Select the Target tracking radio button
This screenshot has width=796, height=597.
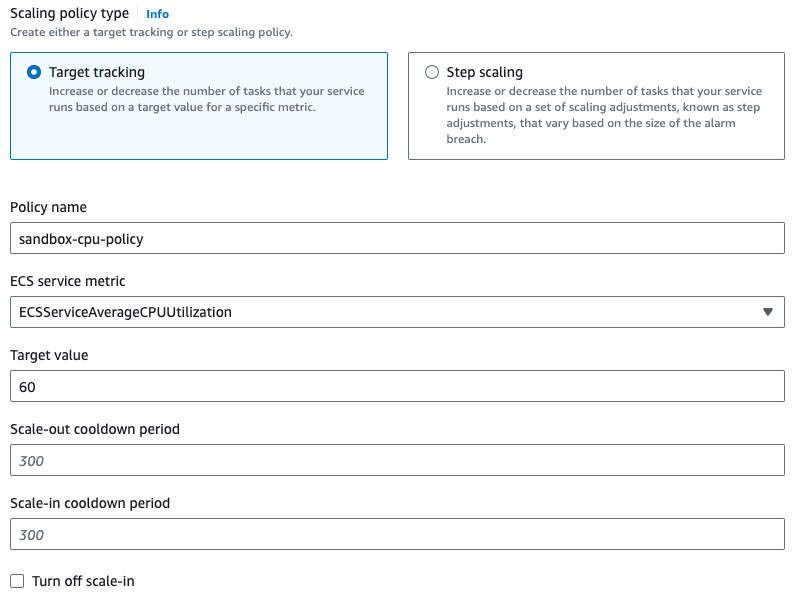[34, 72]
